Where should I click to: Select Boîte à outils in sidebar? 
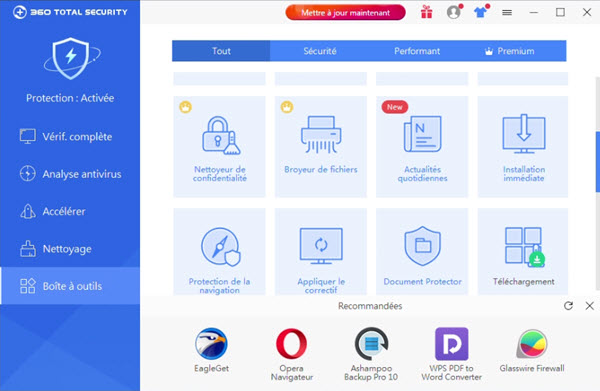pos(70,286)
